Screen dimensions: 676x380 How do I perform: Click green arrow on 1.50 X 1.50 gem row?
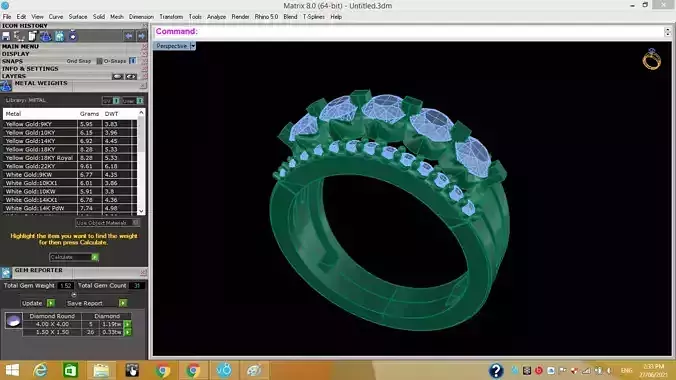128,332
